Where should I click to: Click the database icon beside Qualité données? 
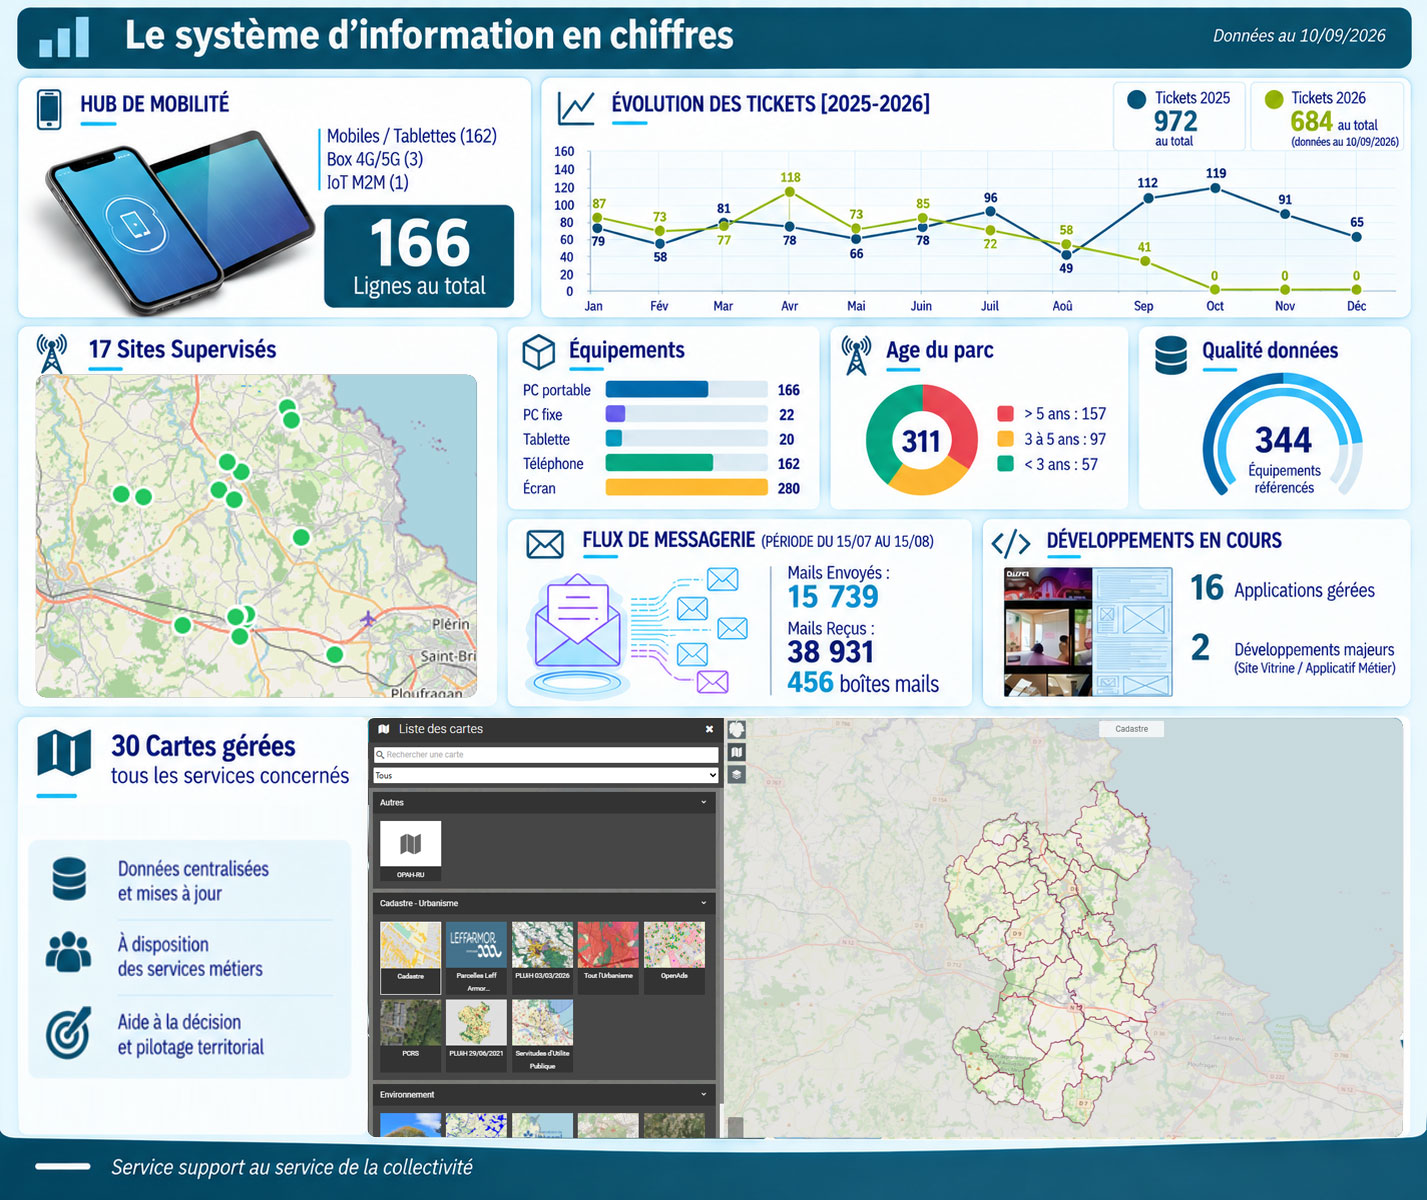[x=1171, y=355]
